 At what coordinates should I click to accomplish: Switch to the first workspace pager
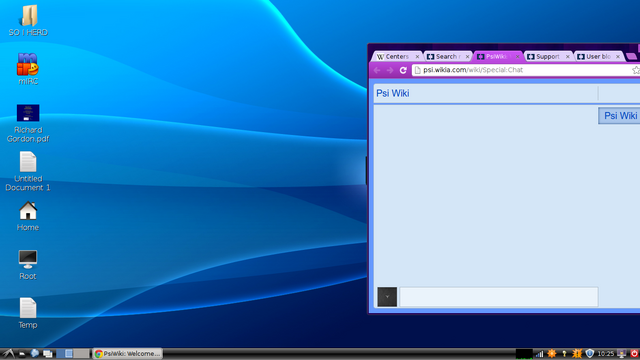pos(64,353)
